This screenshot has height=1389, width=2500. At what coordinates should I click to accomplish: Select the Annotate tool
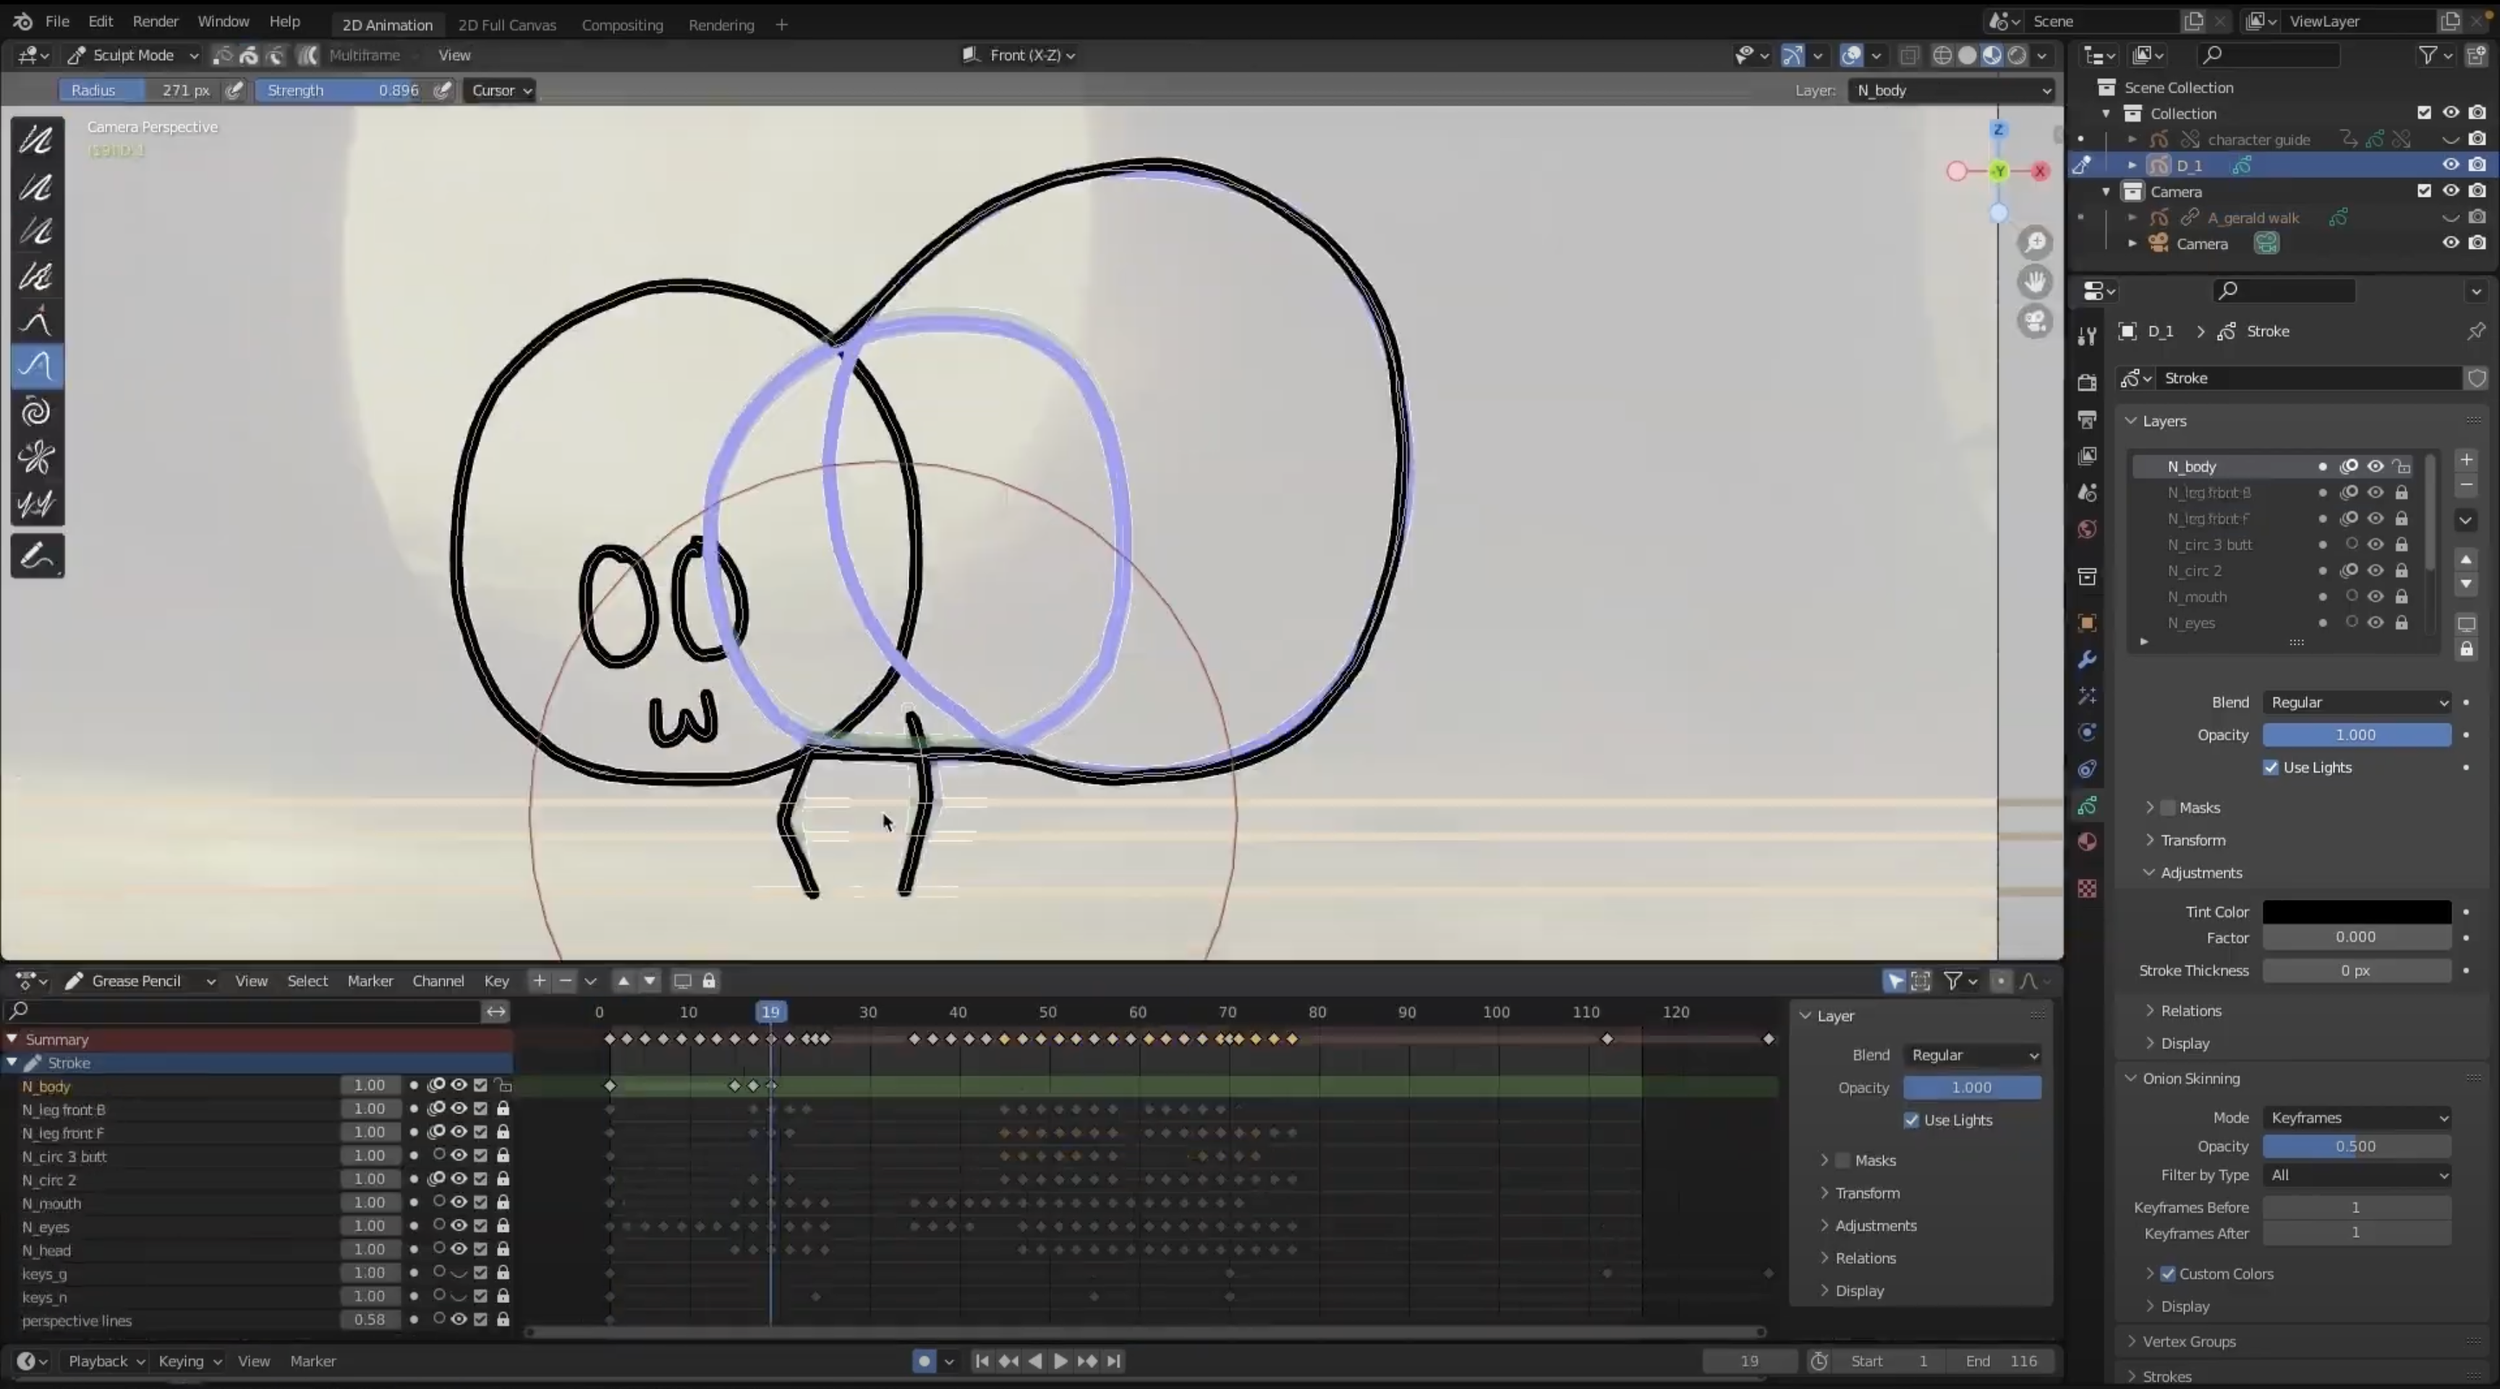tap(37, 556)
